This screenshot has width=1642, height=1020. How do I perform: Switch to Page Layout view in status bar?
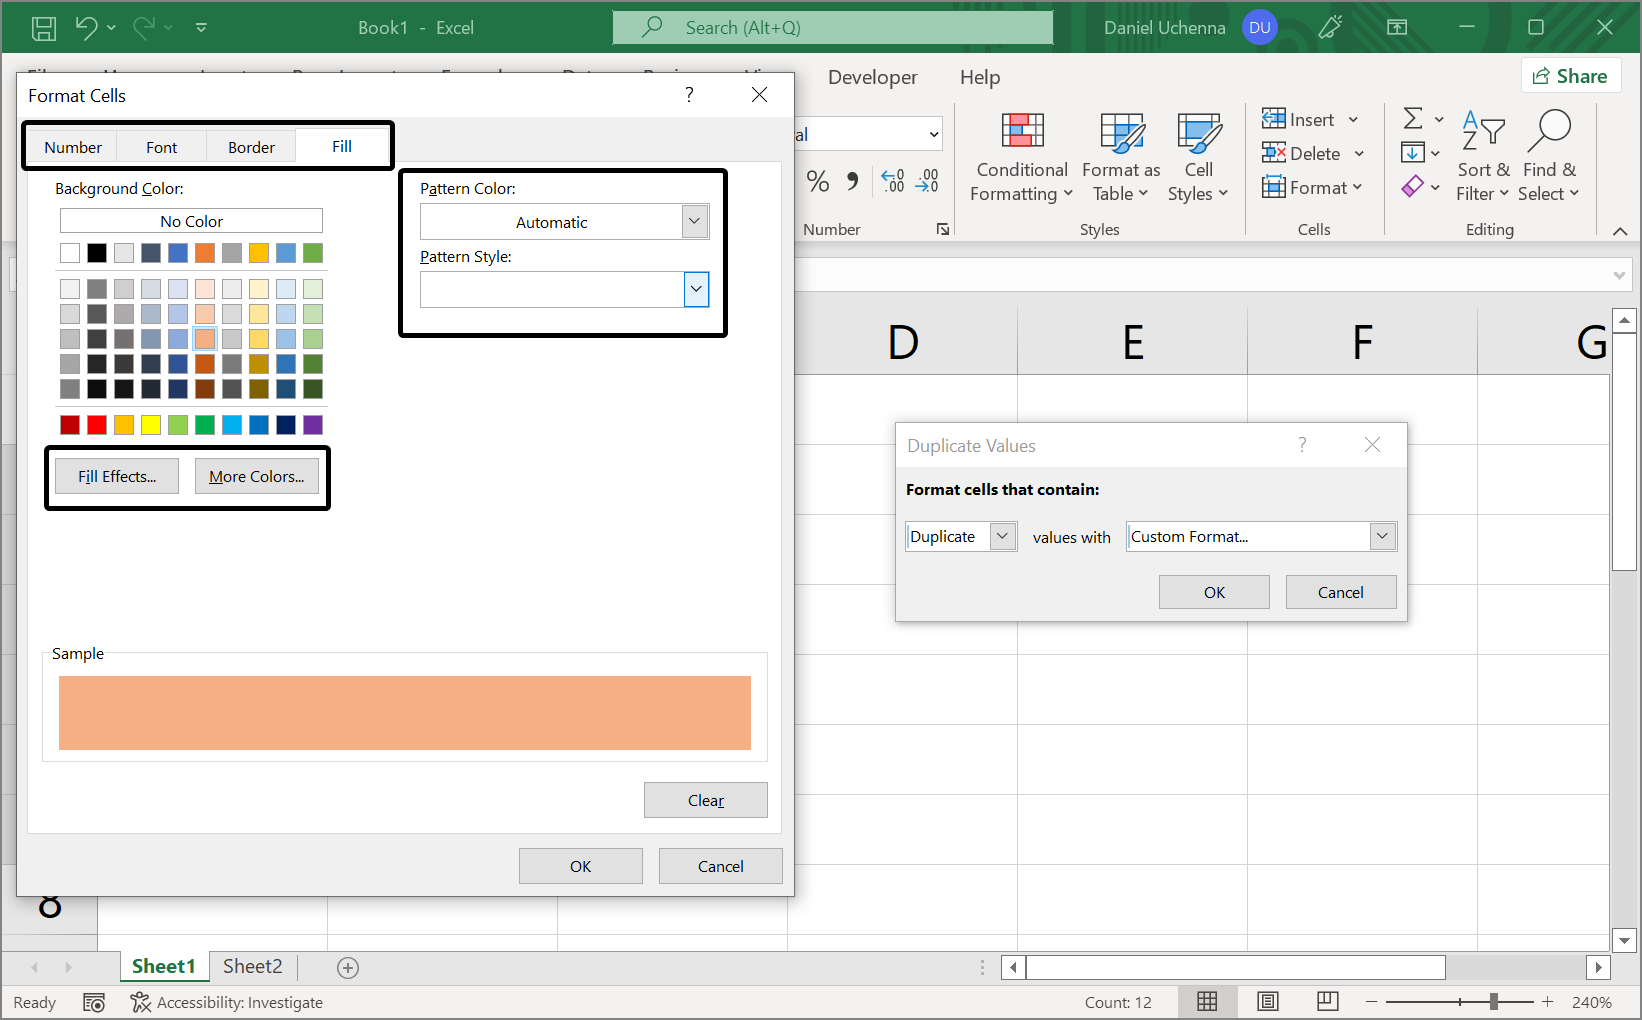tap(1267, 1001)
